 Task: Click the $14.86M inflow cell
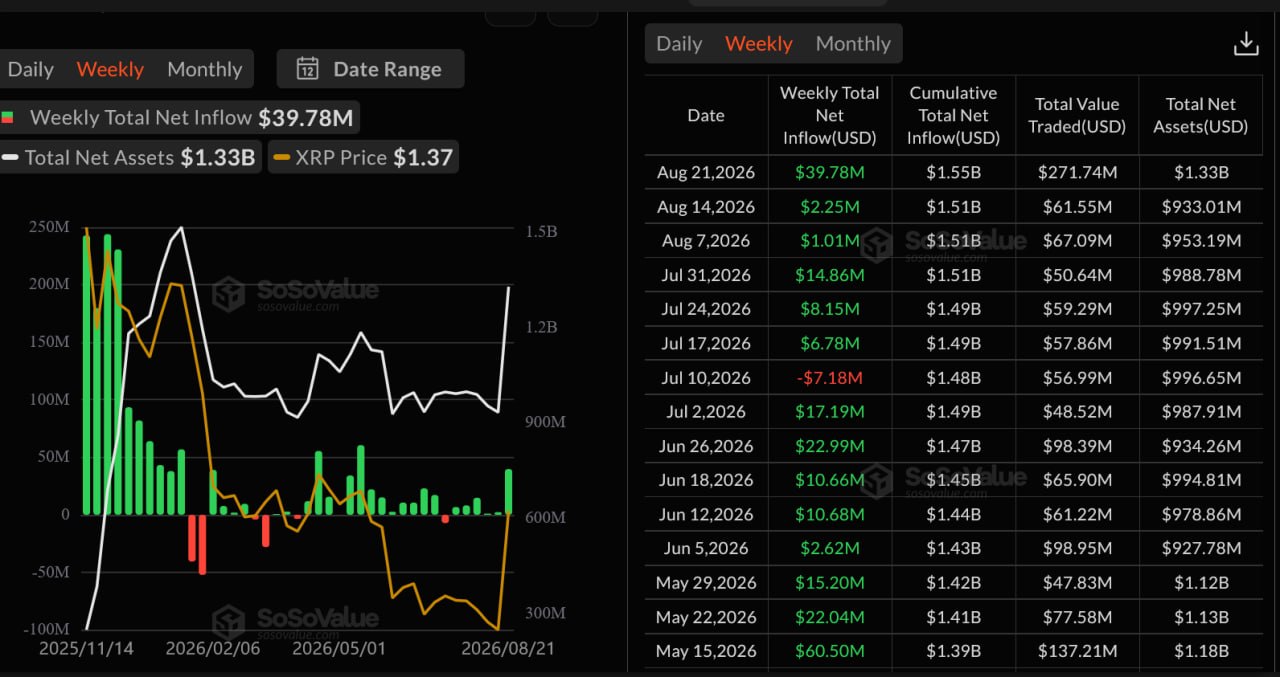[x=830, y=275]
